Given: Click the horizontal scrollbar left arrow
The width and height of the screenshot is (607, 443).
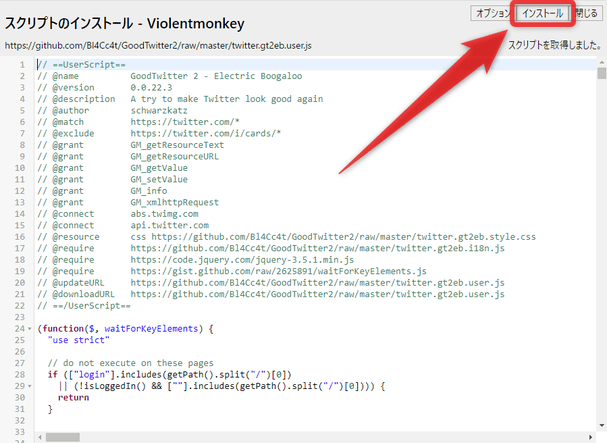Looking at the screenshot, I should coord(40,437).
